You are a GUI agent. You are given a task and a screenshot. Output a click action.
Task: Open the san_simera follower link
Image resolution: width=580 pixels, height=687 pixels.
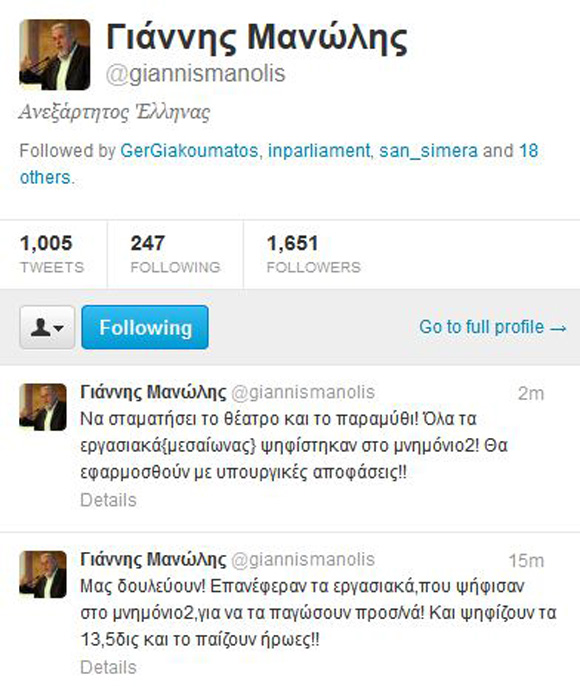[428, 151]
